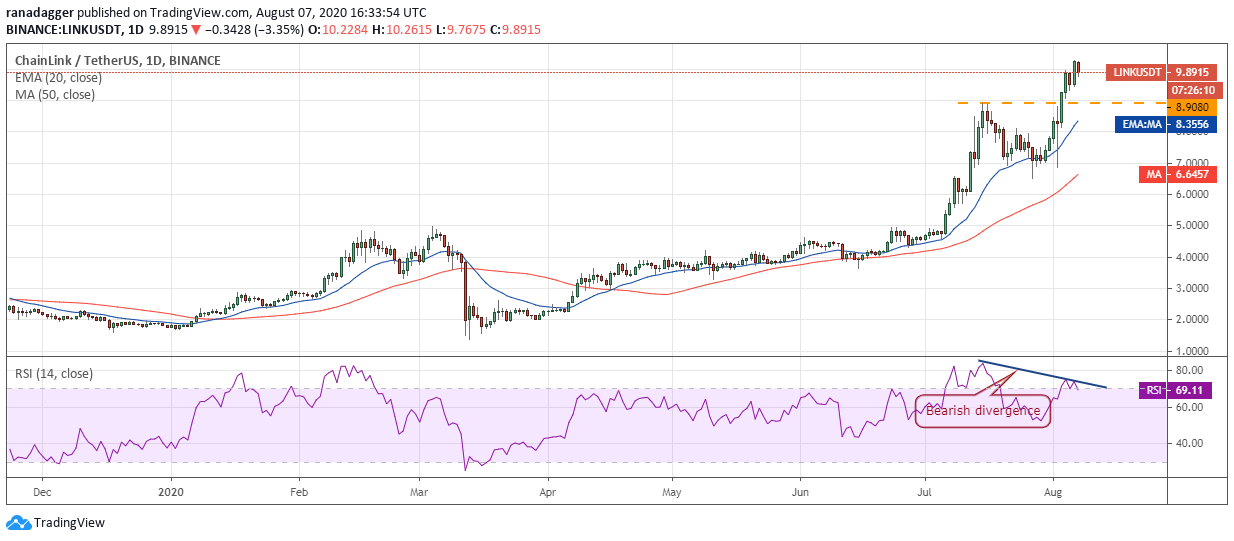Viewport: 1234px width, 541px height.
Task: Click the 4.0000 price axis label
Action: pos(1193,257)
